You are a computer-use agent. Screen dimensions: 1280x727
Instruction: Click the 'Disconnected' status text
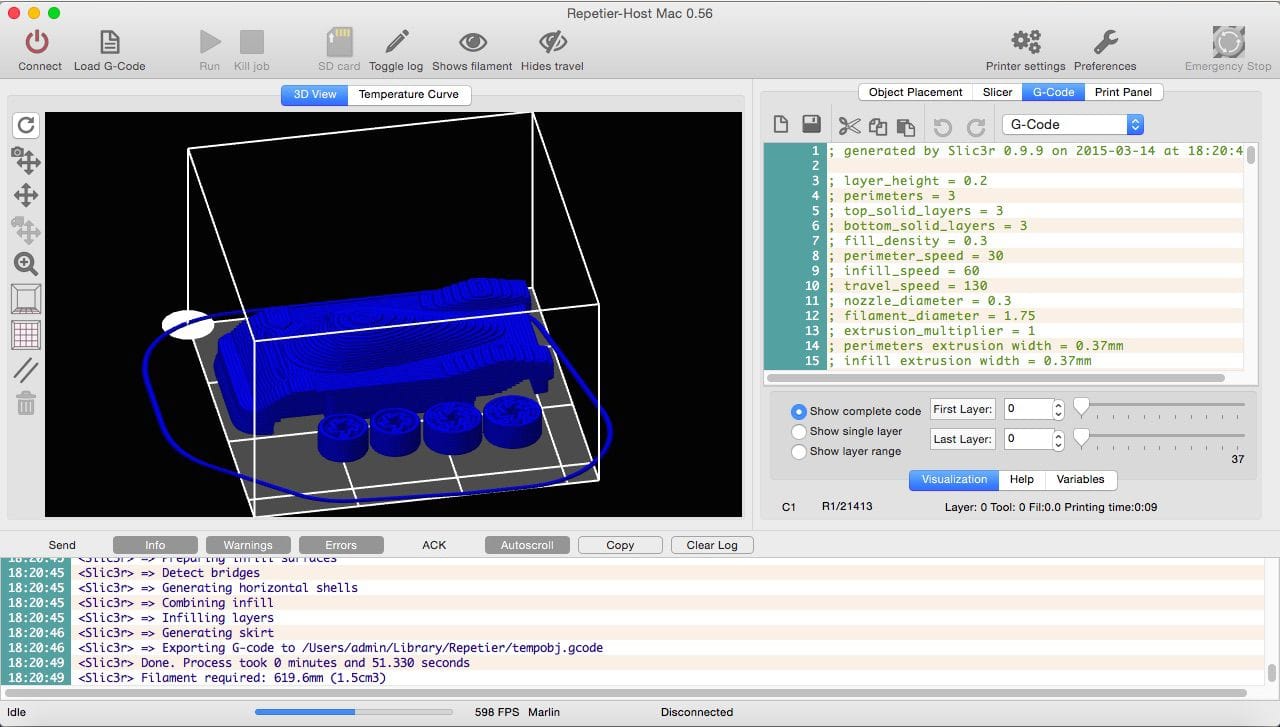coord(697,712)
